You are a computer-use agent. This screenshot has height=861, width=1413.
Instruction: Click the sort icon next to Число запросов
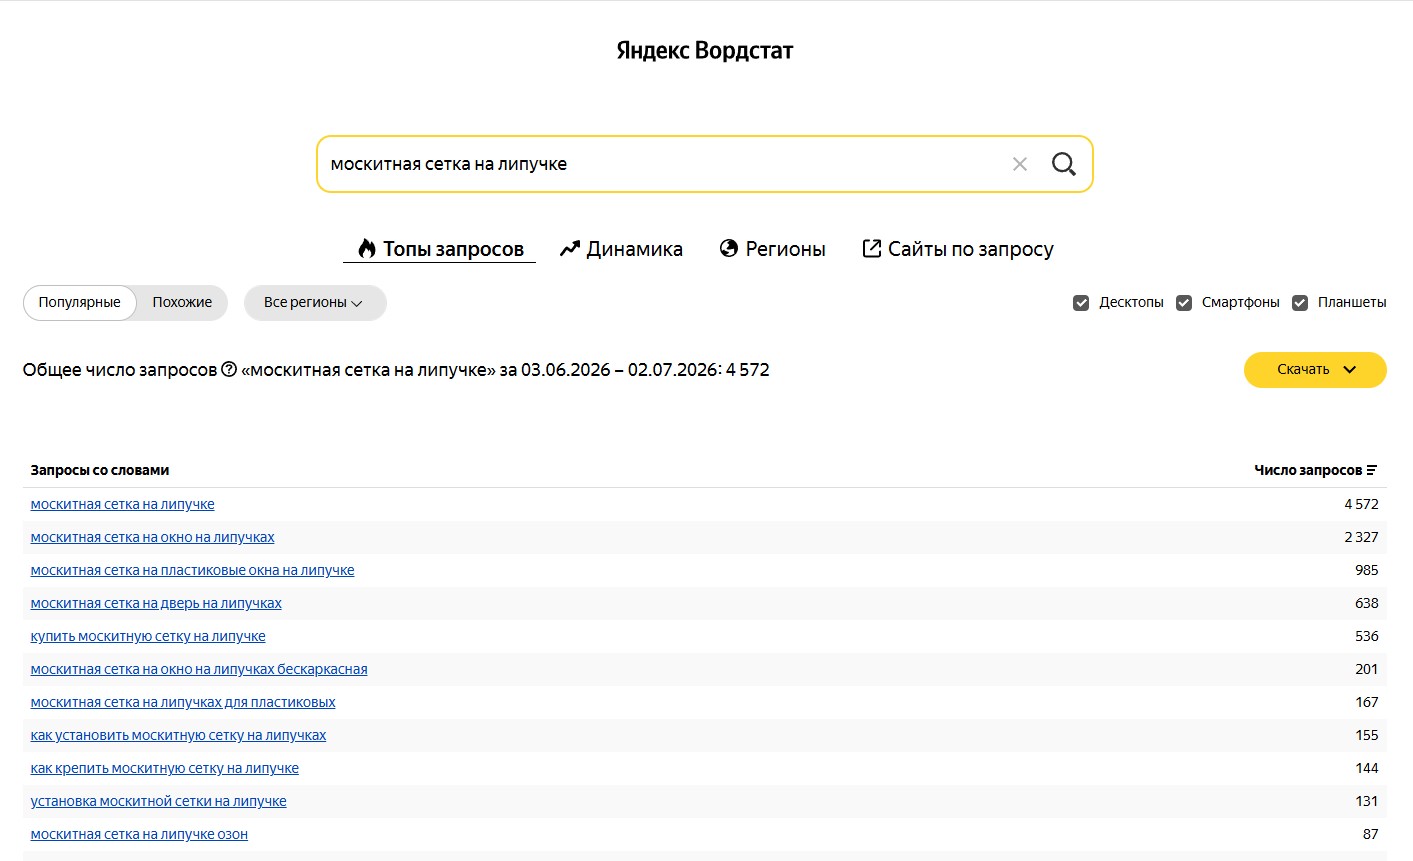(x=1372, y=470)
